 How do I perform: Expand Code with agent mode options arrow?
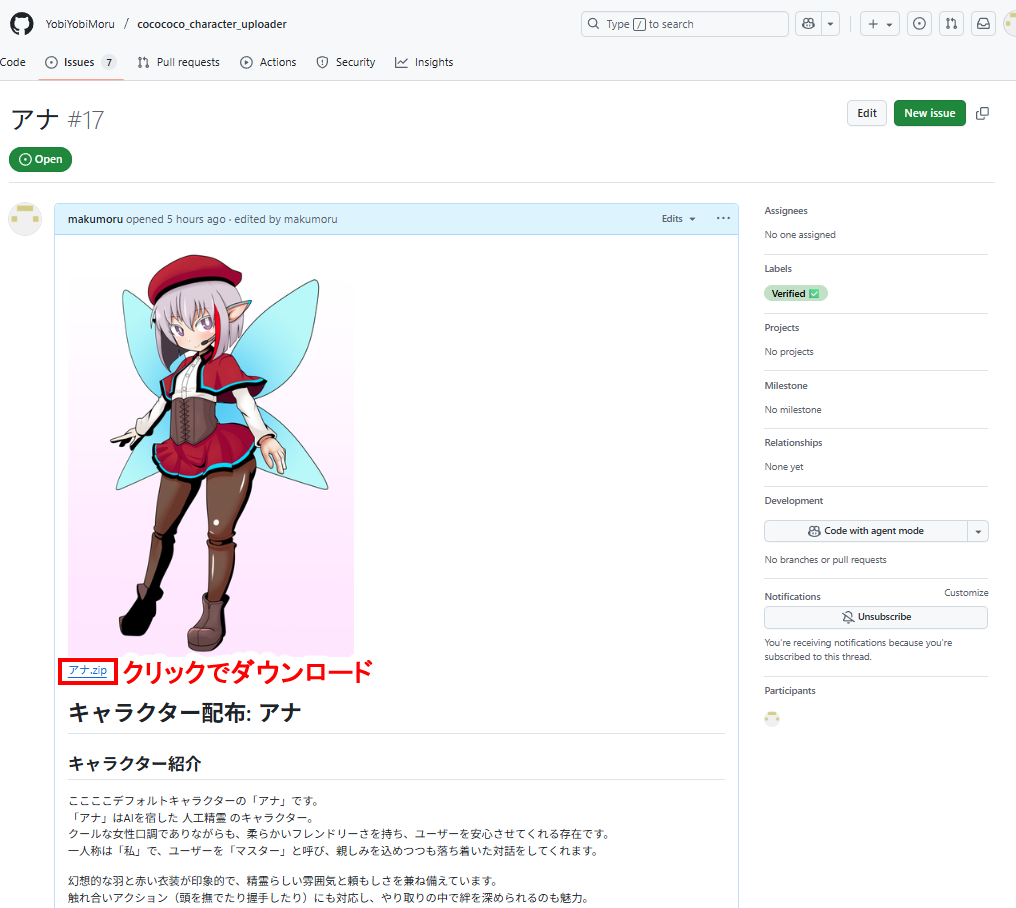[978, 531]
